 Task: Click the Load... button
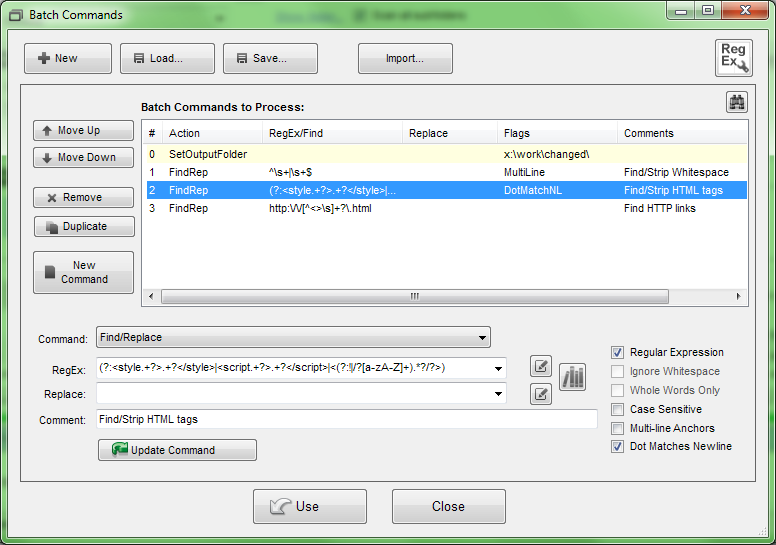pyautogui.click(x=167, y=58)
